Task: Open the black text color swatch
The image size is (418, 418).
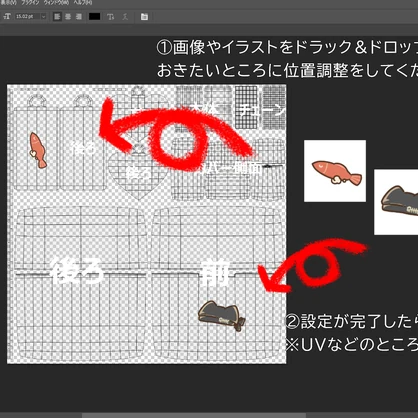Action: point(94,16)
